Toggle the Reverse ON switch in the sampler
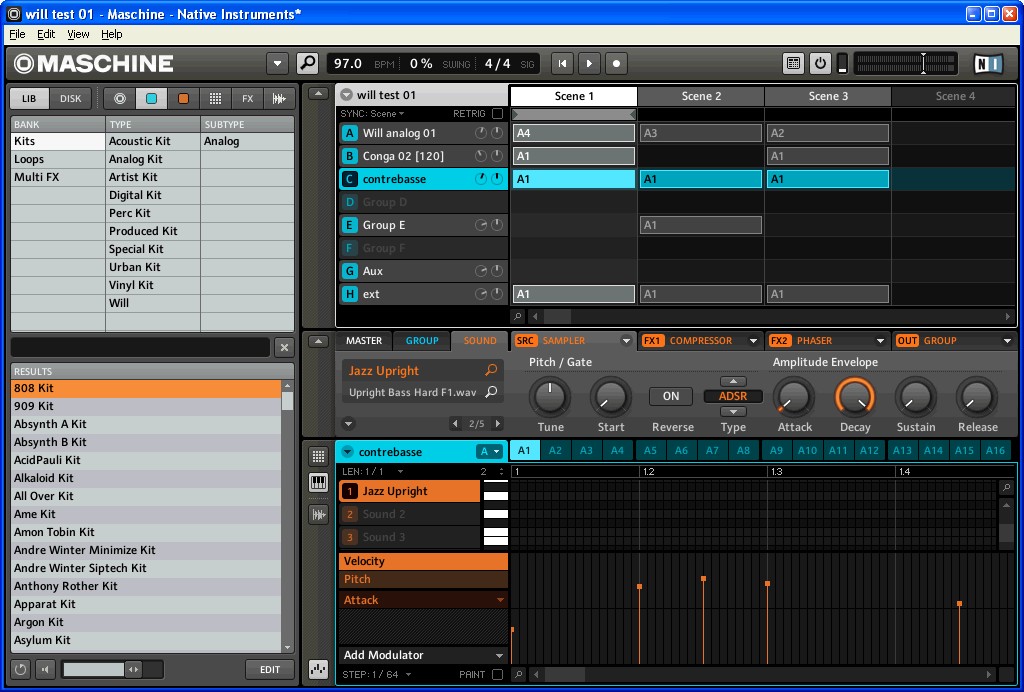 pos(670,396)
